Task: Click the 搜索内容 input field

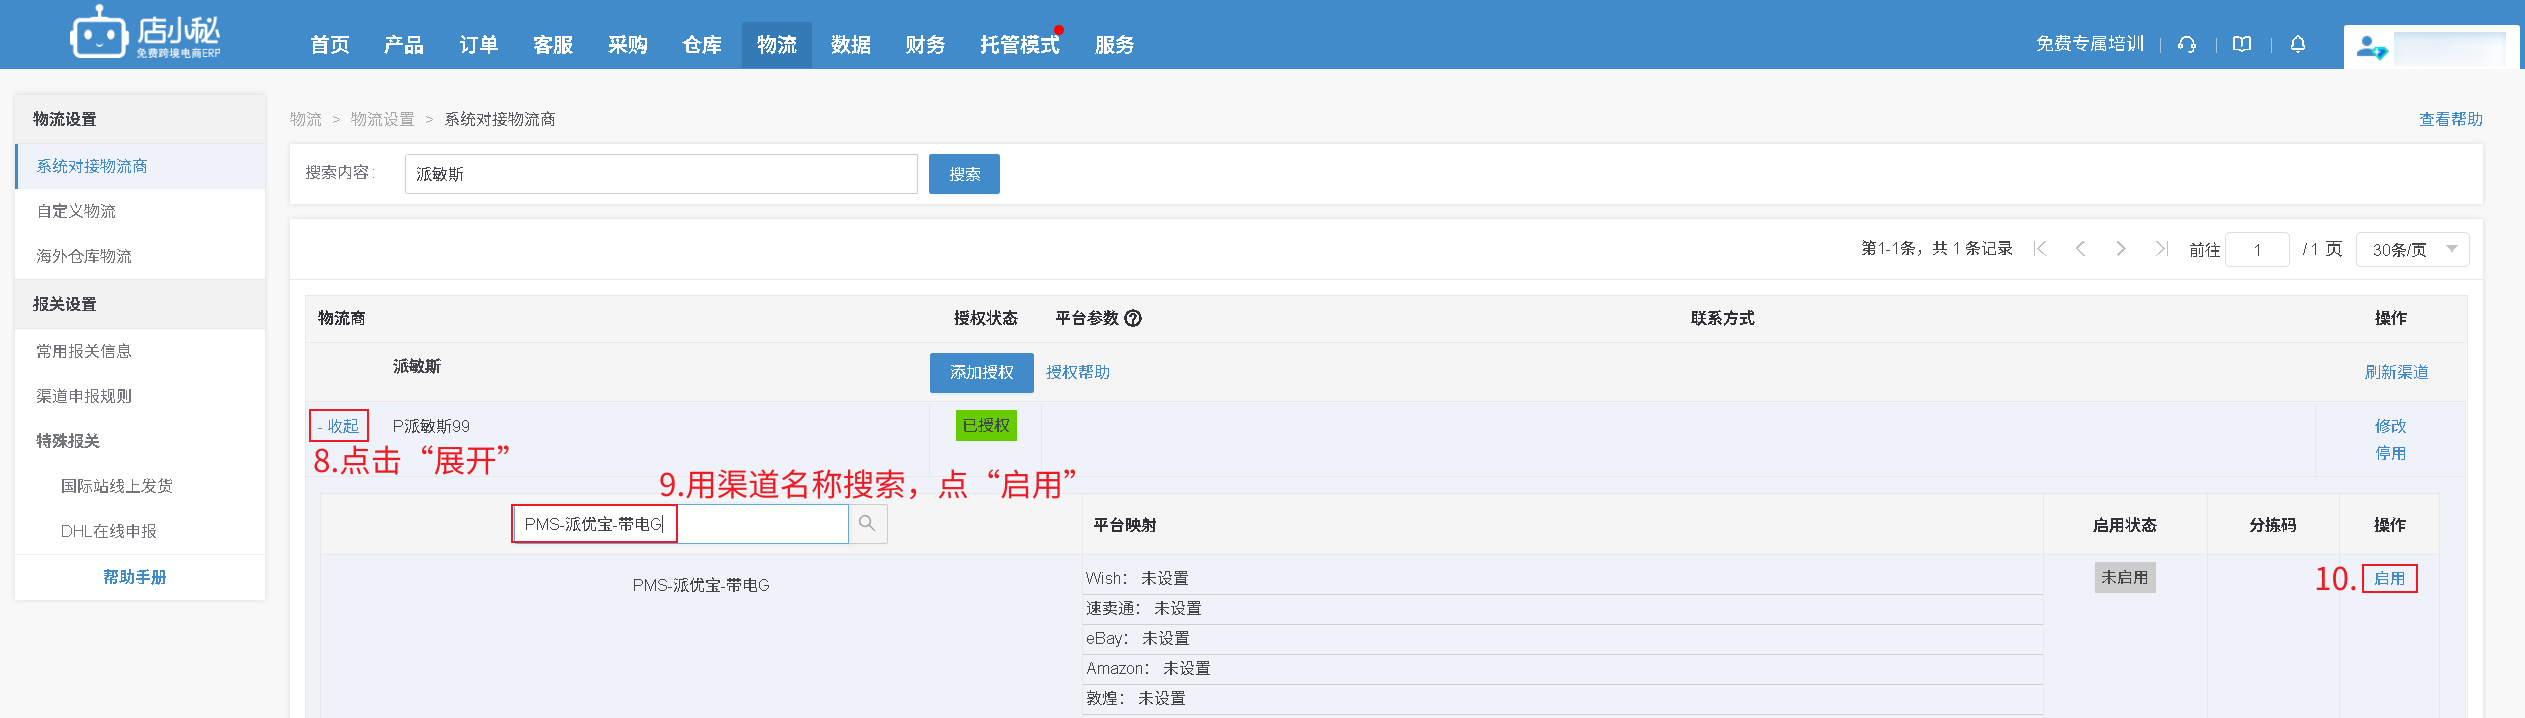Action: [660, 174]
